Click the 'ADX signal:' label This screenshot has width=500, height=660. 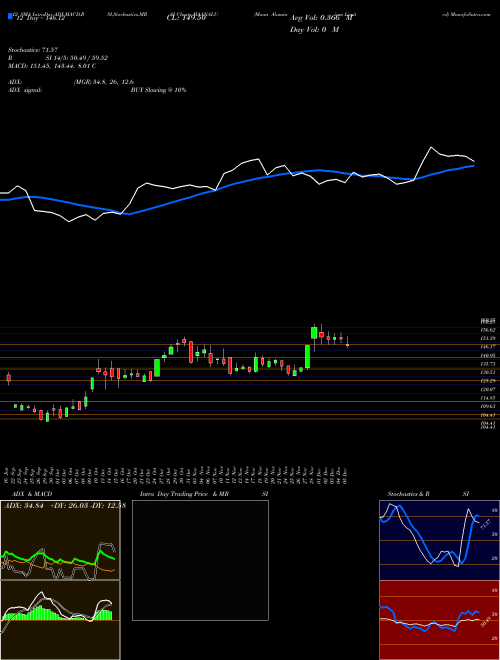tap(25, 90)
